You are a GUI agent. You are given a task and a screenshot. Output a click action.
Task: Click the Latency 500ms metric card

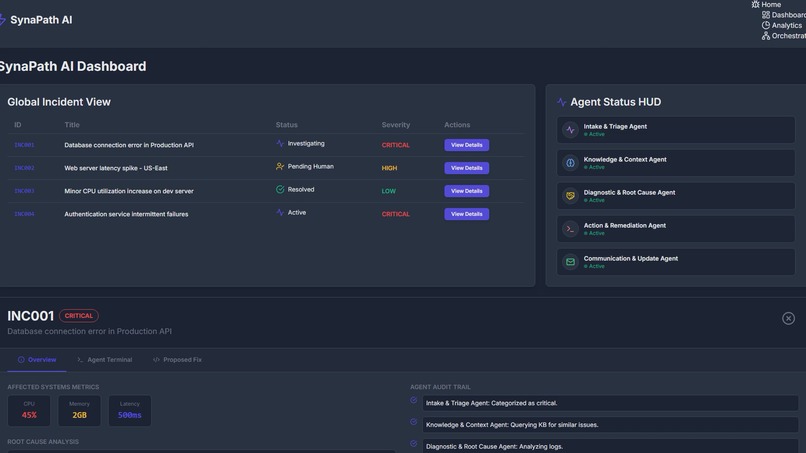[130, 410]
